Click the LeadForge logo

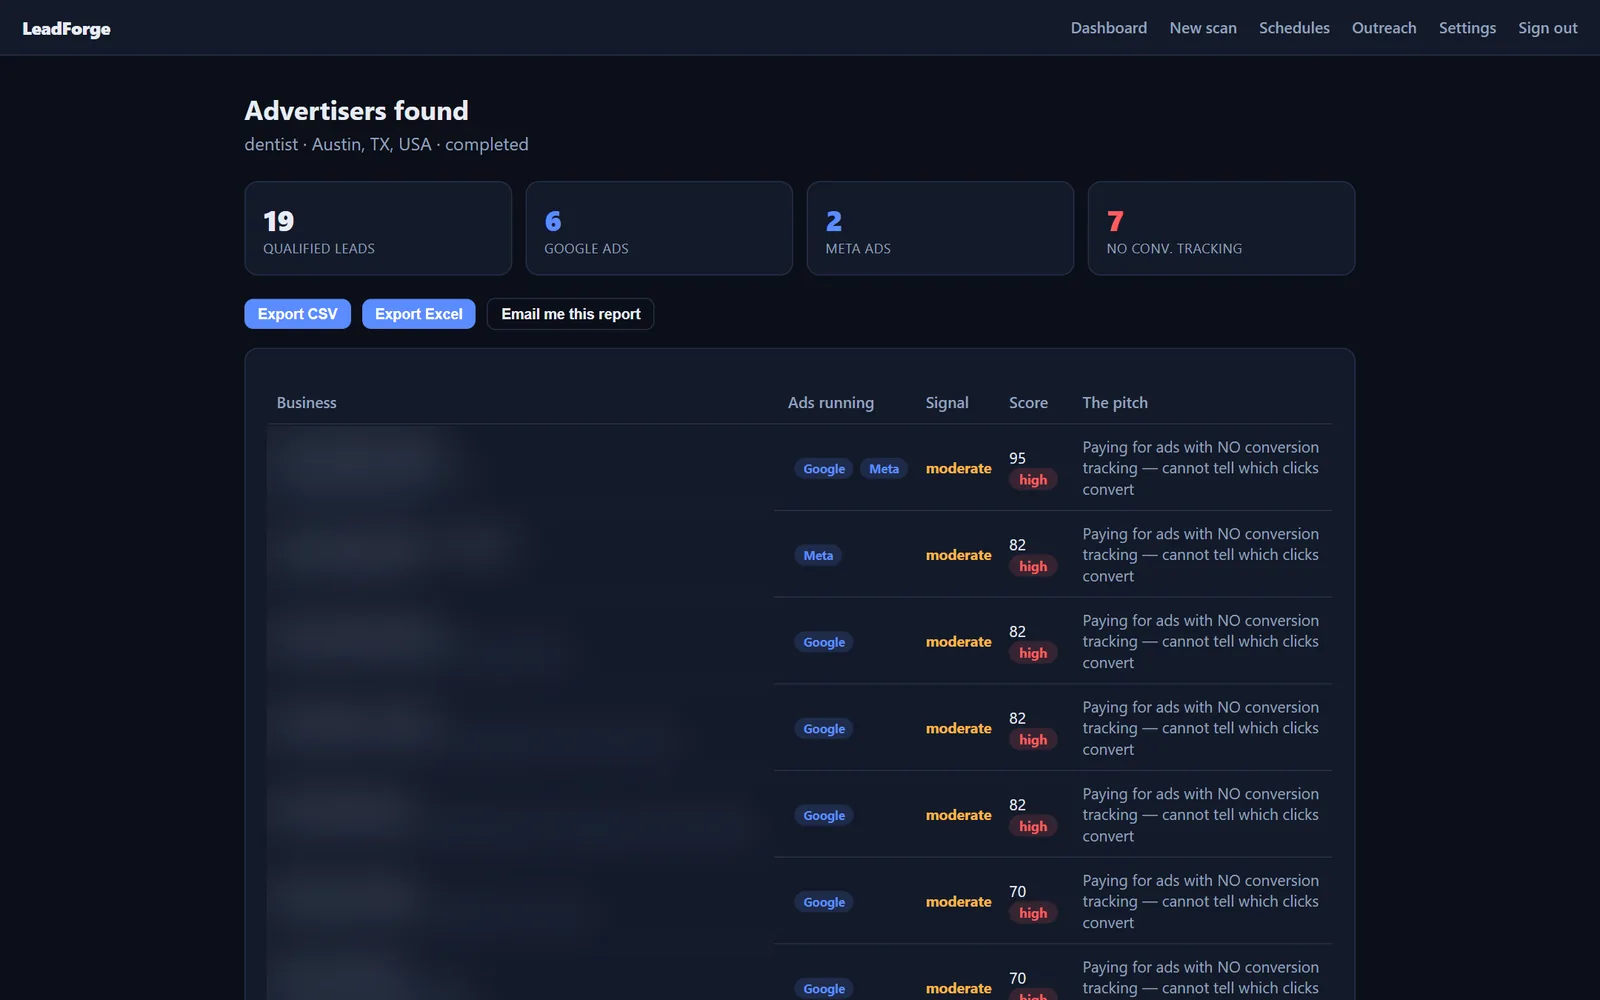[x=66, y=29]
